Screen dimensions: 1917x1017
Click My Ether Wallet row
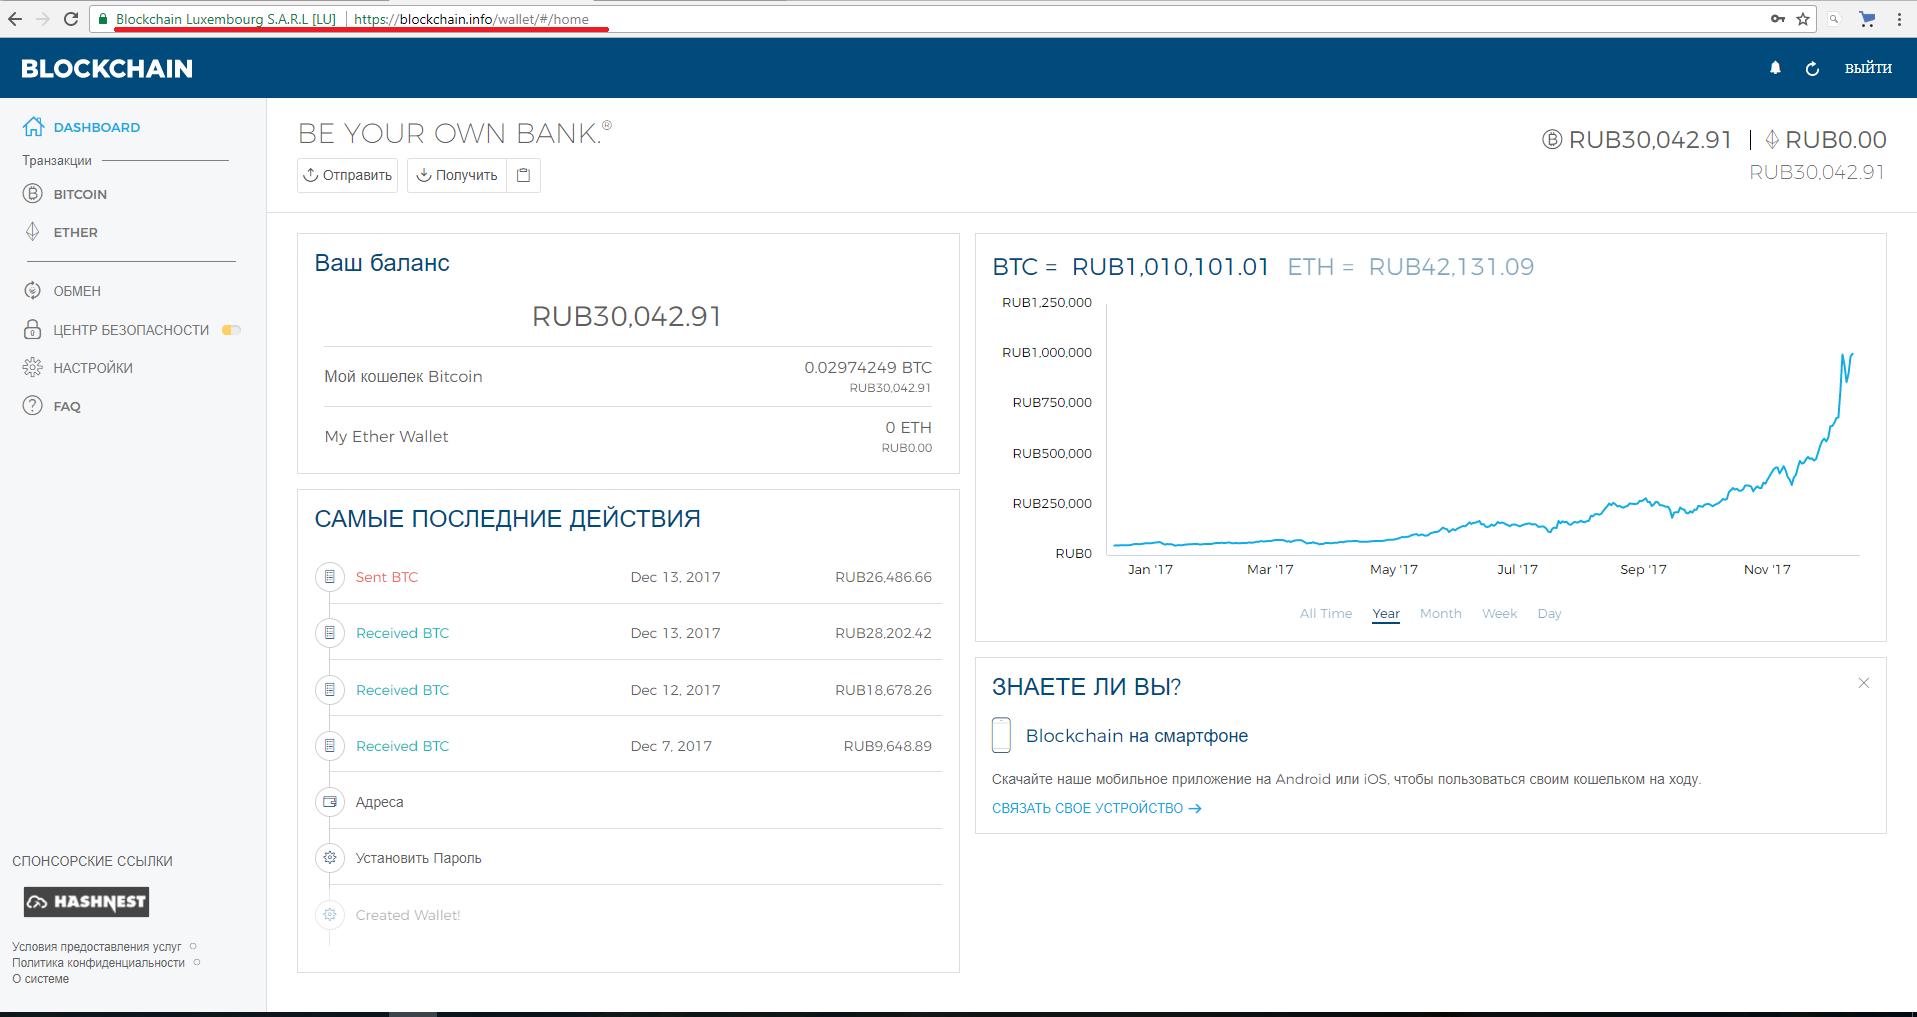628,437
